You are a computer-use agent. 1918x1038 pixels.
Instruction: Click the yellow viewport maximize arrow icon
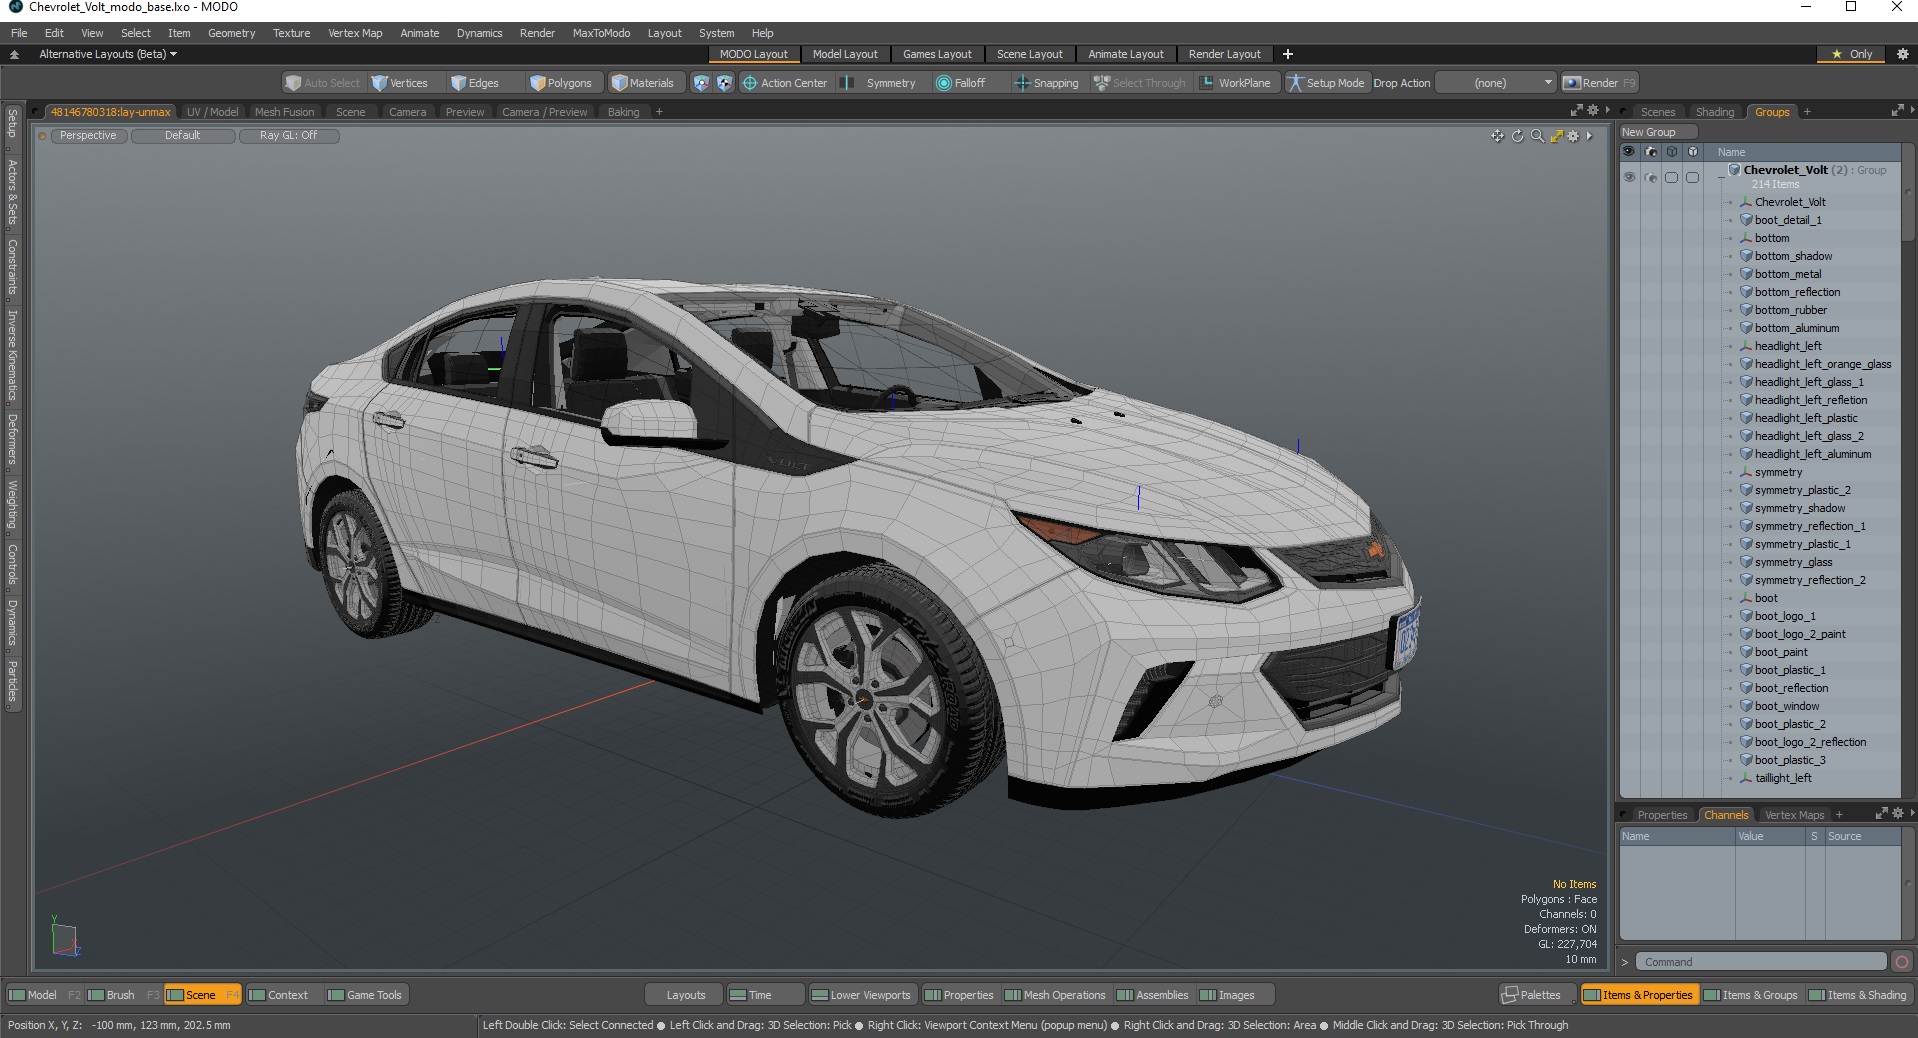point(1556,136)
